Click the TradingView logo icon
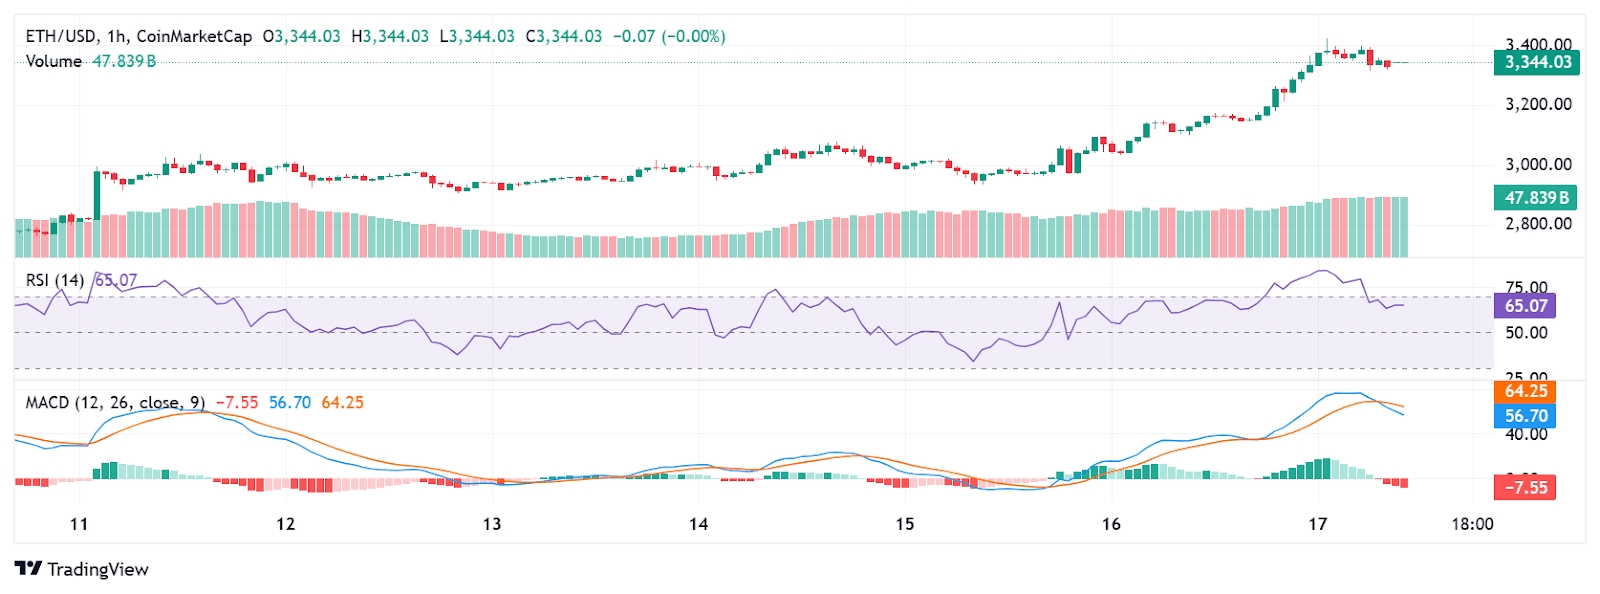Image resolution: width=1600 pixels, height=594 pixels. click(x=28, y=569)
